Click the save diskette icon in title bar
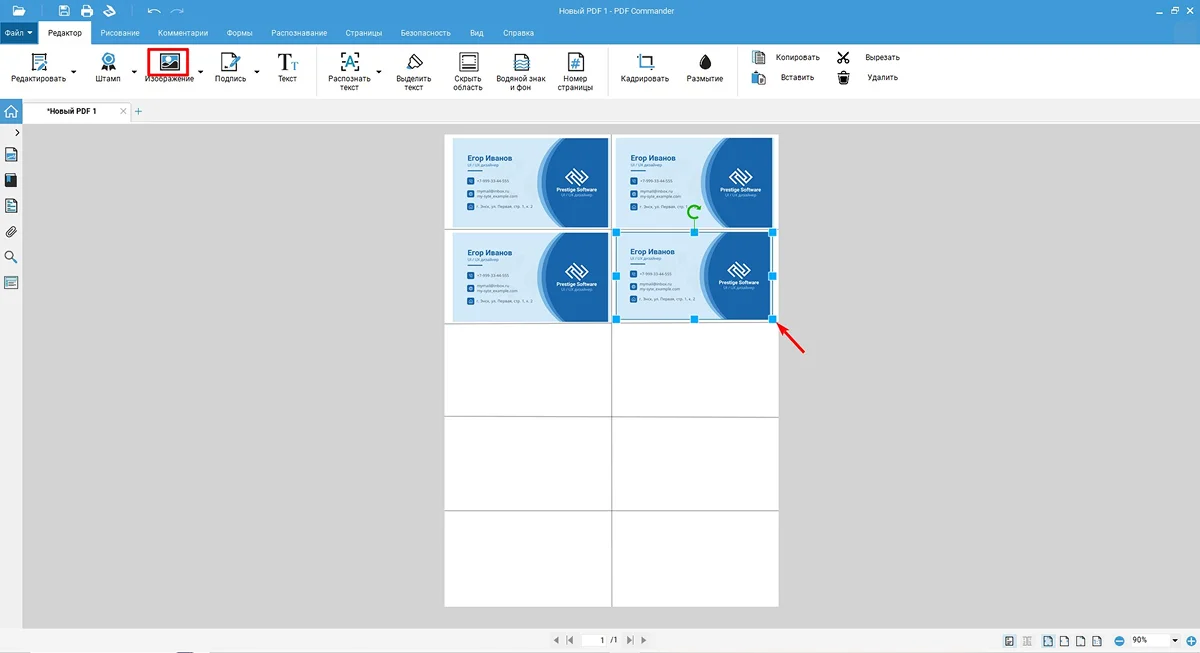This screenshot has width=1200, height=653. 64,11
